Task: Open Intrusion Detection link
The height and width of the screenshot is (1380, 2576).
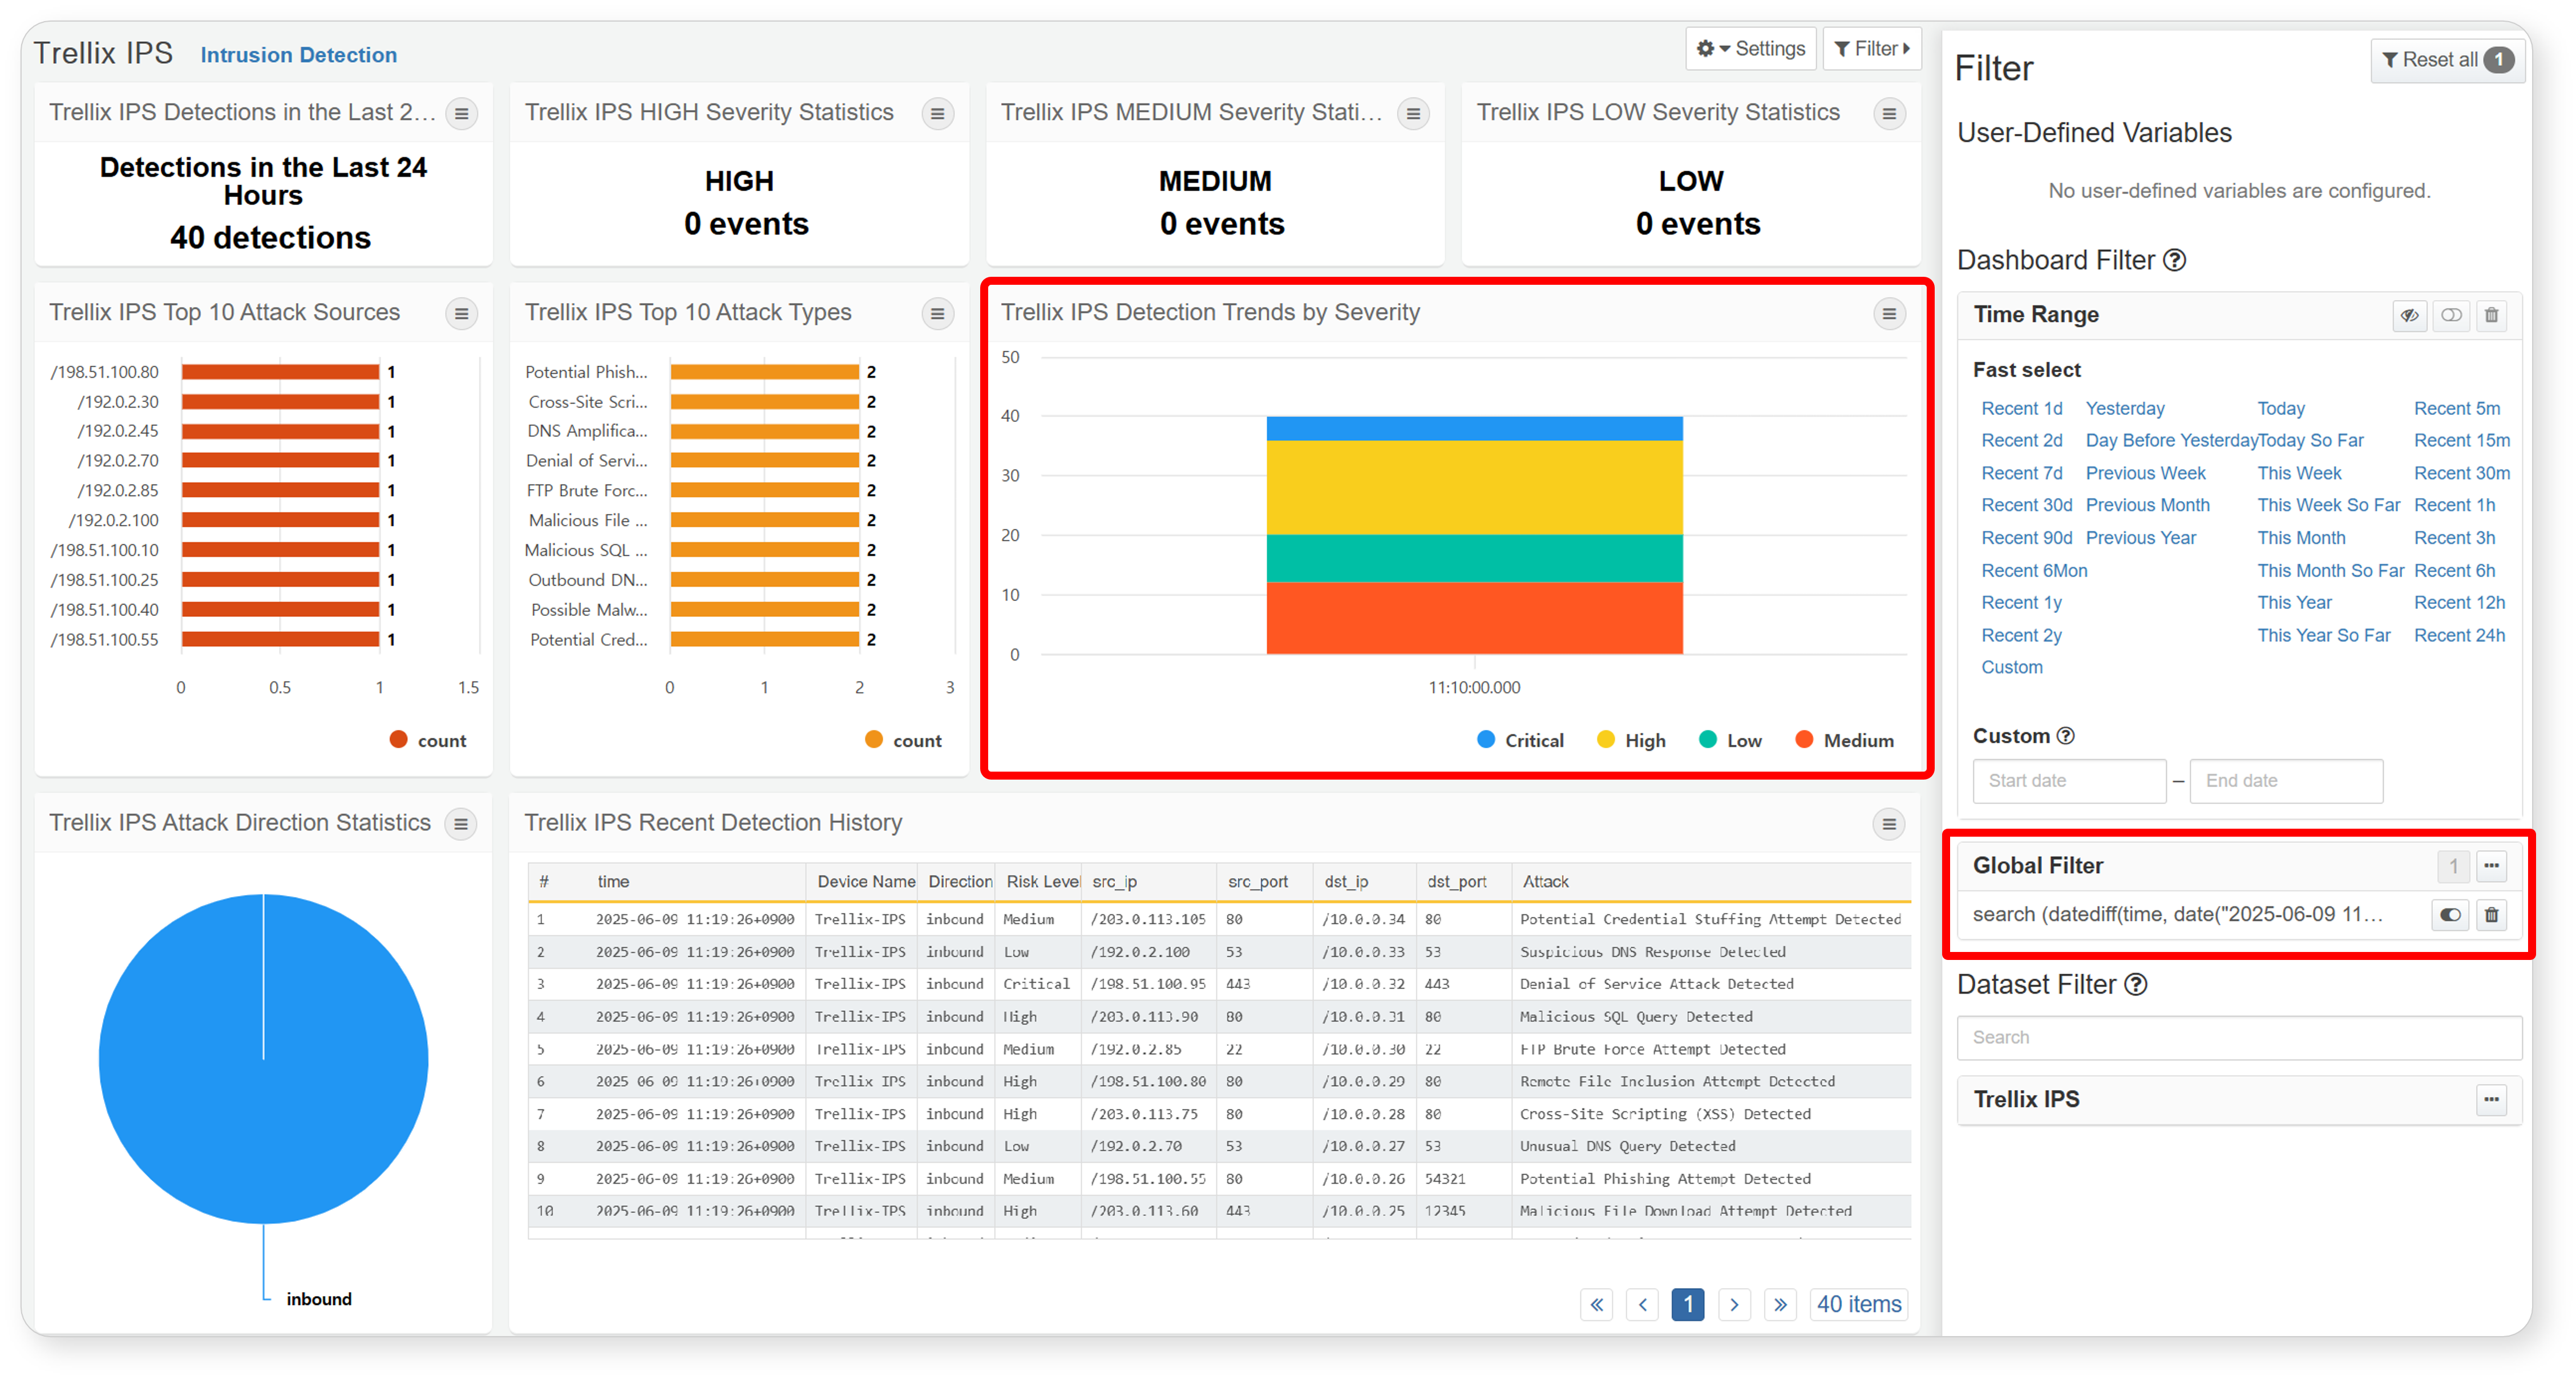Action: tap(299, 55)
